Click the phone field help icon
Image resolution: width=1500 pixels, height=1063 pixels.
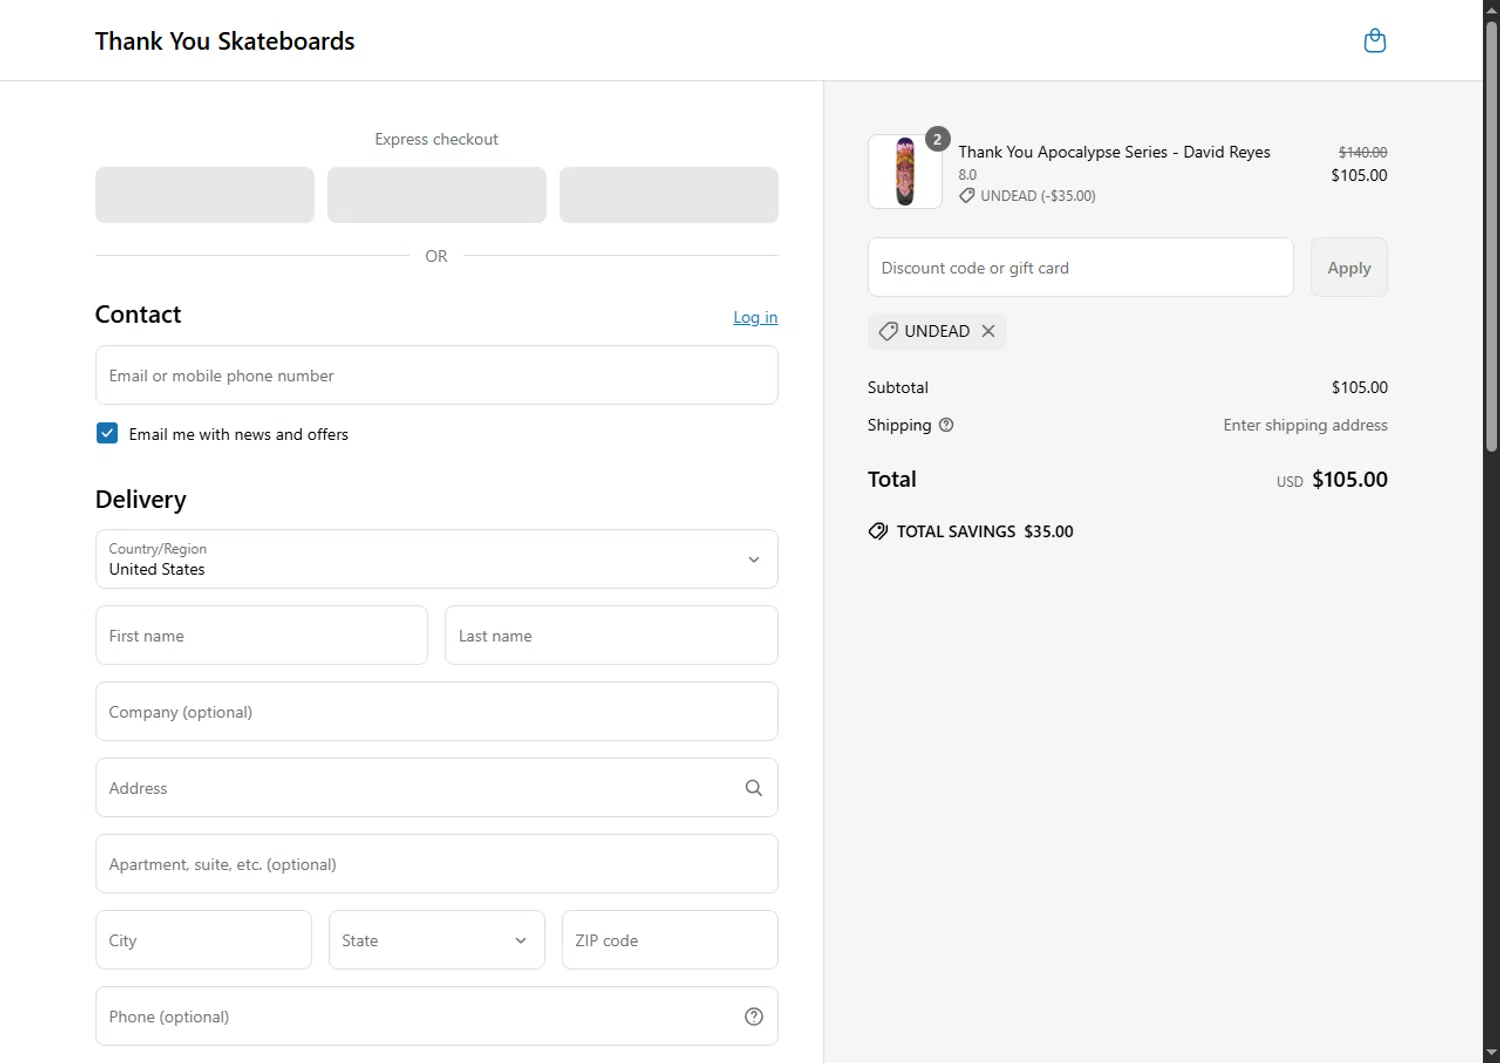click(x=754, y=1017)
